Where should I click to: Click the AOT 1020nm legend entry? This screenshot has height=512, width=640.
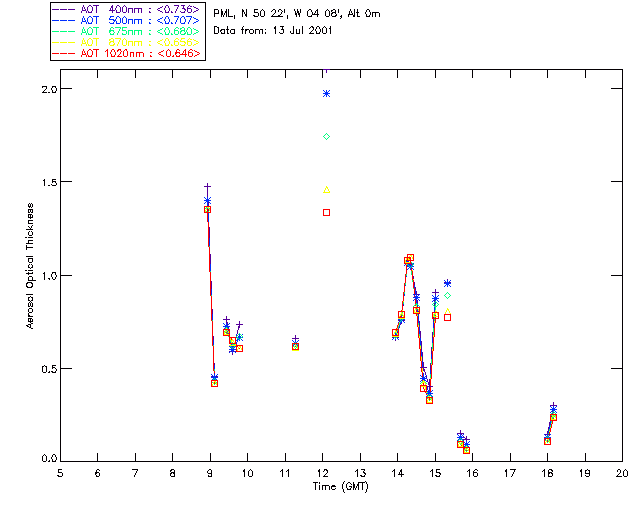click(126, 53)
